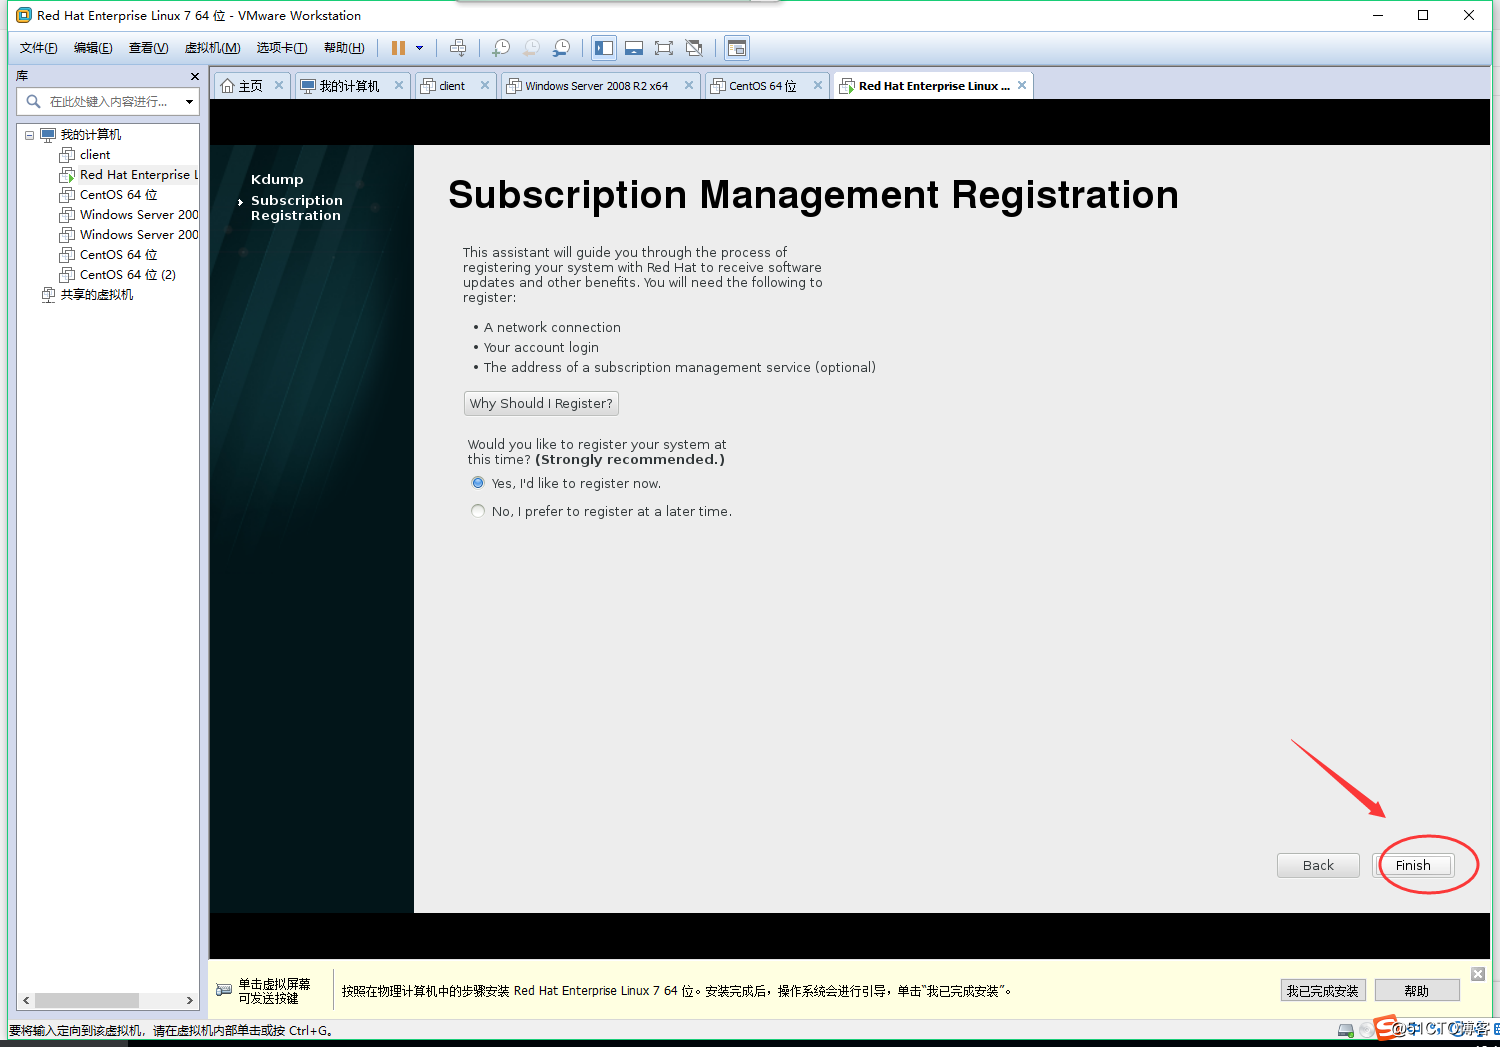Click the keyboard icon in the hint bar
Image resolution: width=1500 pixels, height=1047 pixels.
click(x=224, y=990)
